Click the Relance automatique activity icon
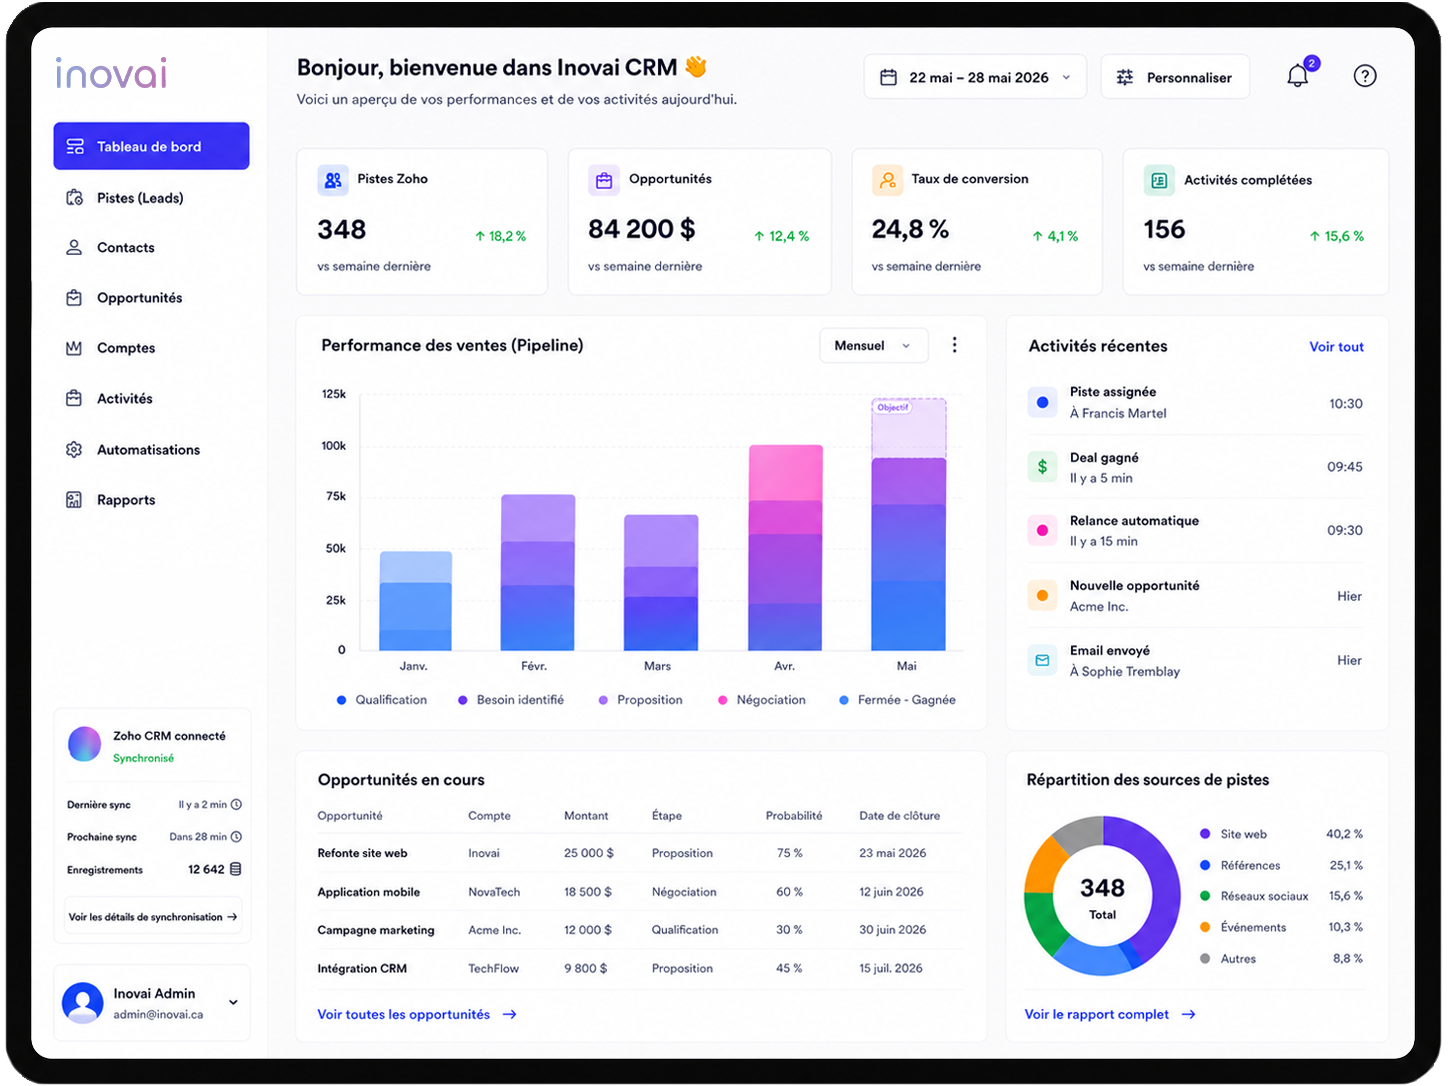 coord(1043,530)
